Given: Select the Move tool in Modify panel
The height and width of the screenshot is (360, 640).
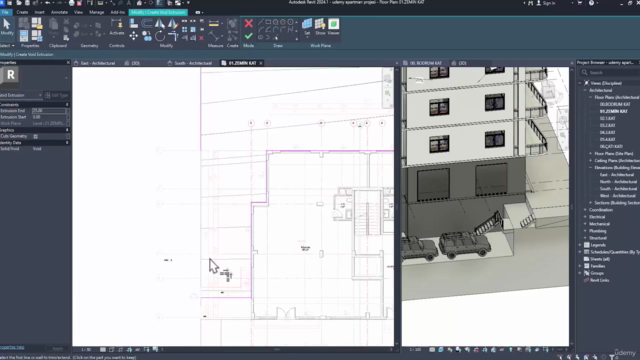Looking at the screenshot, I should 133,37.
